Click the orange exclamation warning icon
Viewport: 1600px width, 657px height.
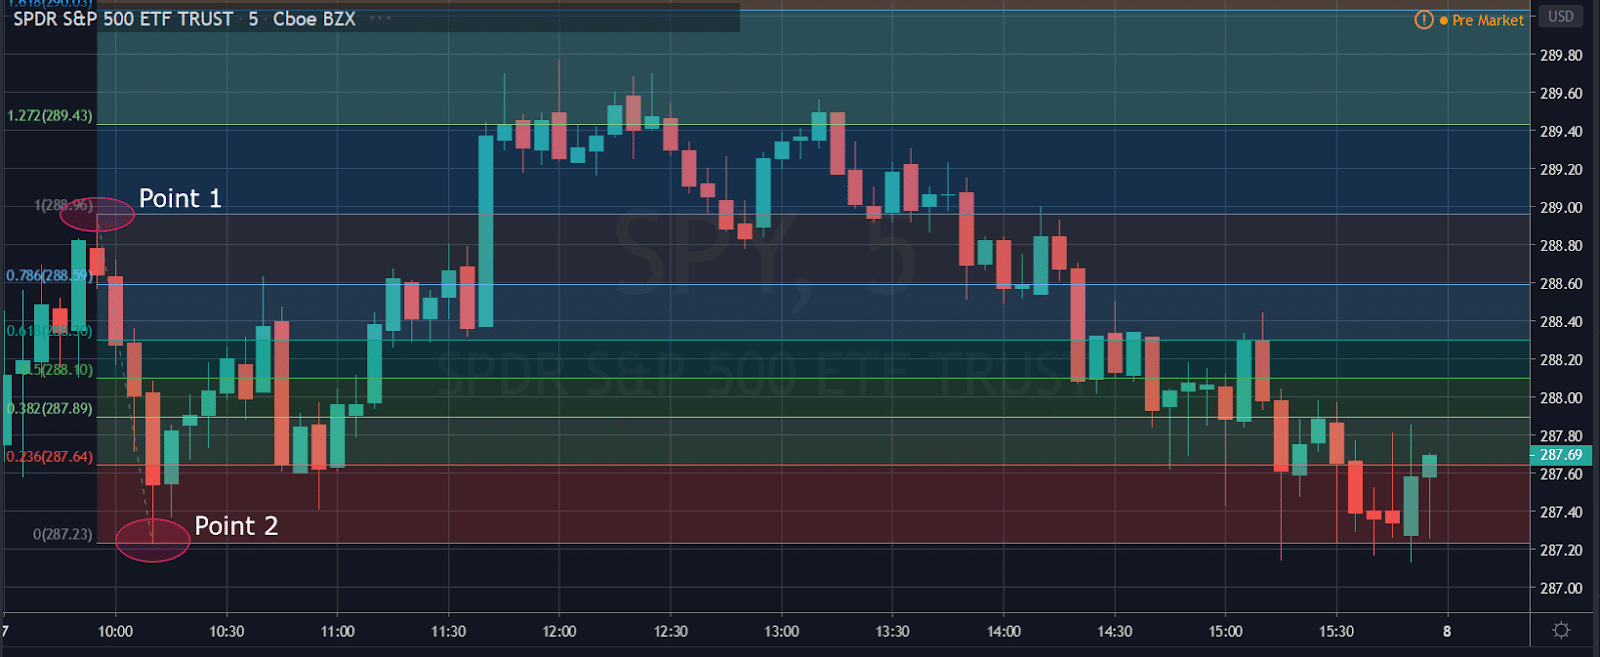1424,20
